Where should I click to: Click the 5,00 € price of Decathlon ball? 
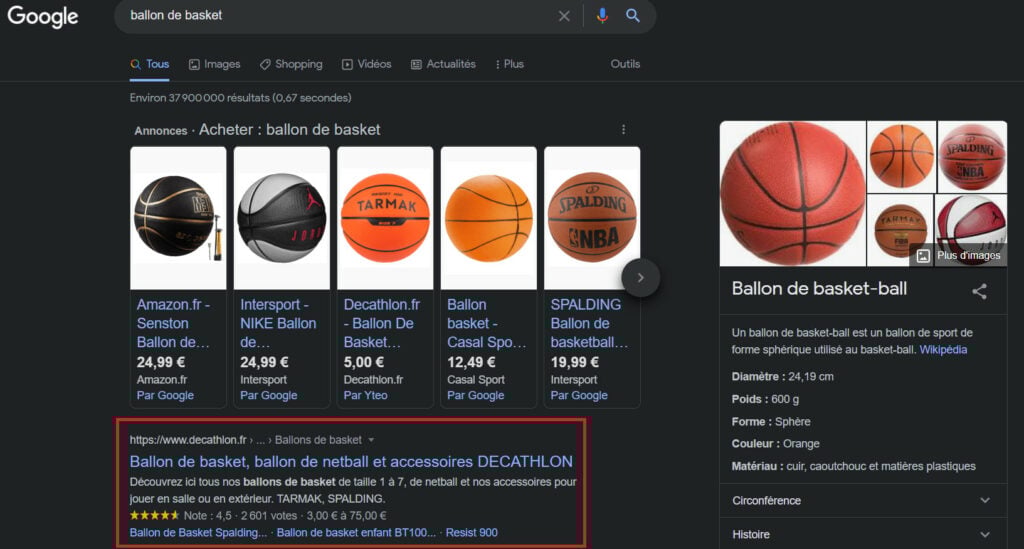tap(364, 362)
